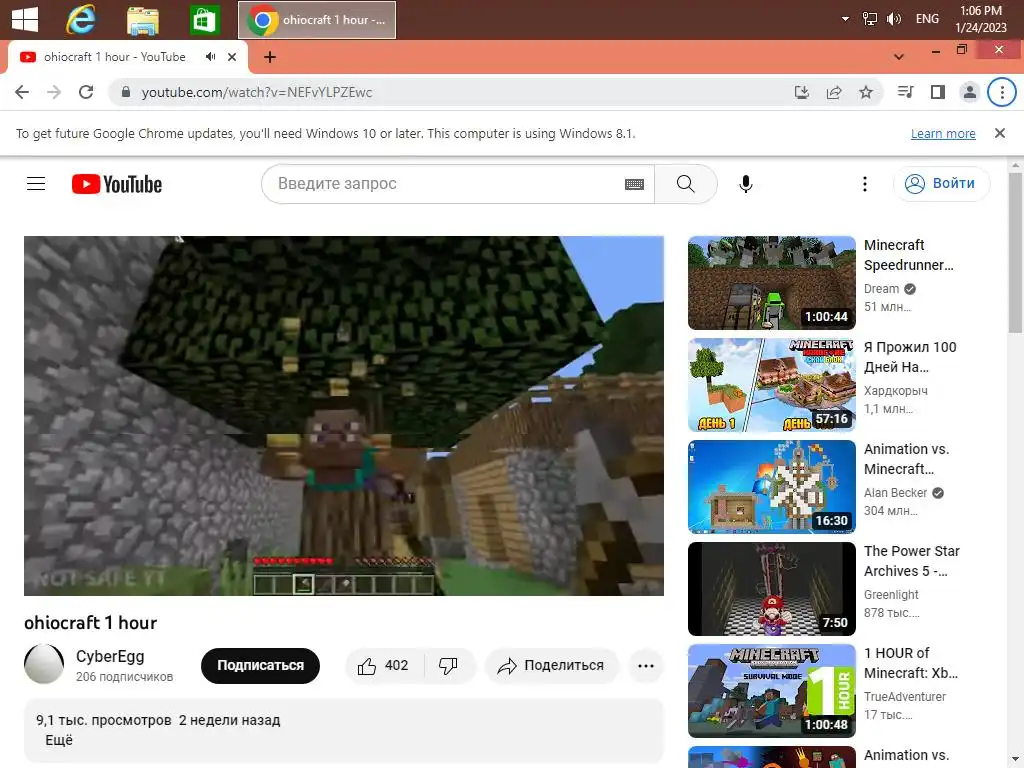Image resolution: width=1024 pixels, height=768 pixels.
Task: Select the ohiocraft 1 hour browser tab
Action: (127, 57)
